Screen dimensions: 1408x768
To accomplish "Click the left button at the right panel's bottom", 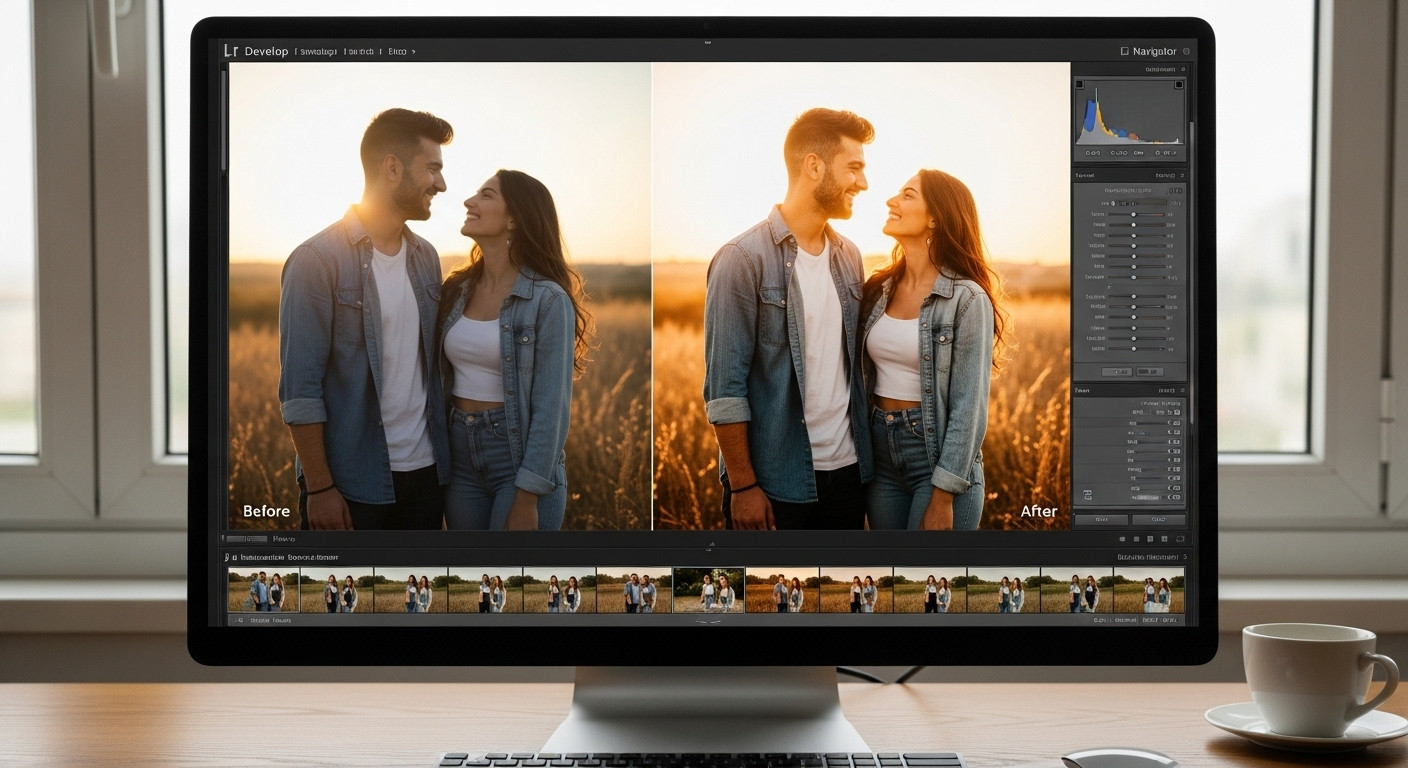I will pyautogui.click(x=1102, y=520).
